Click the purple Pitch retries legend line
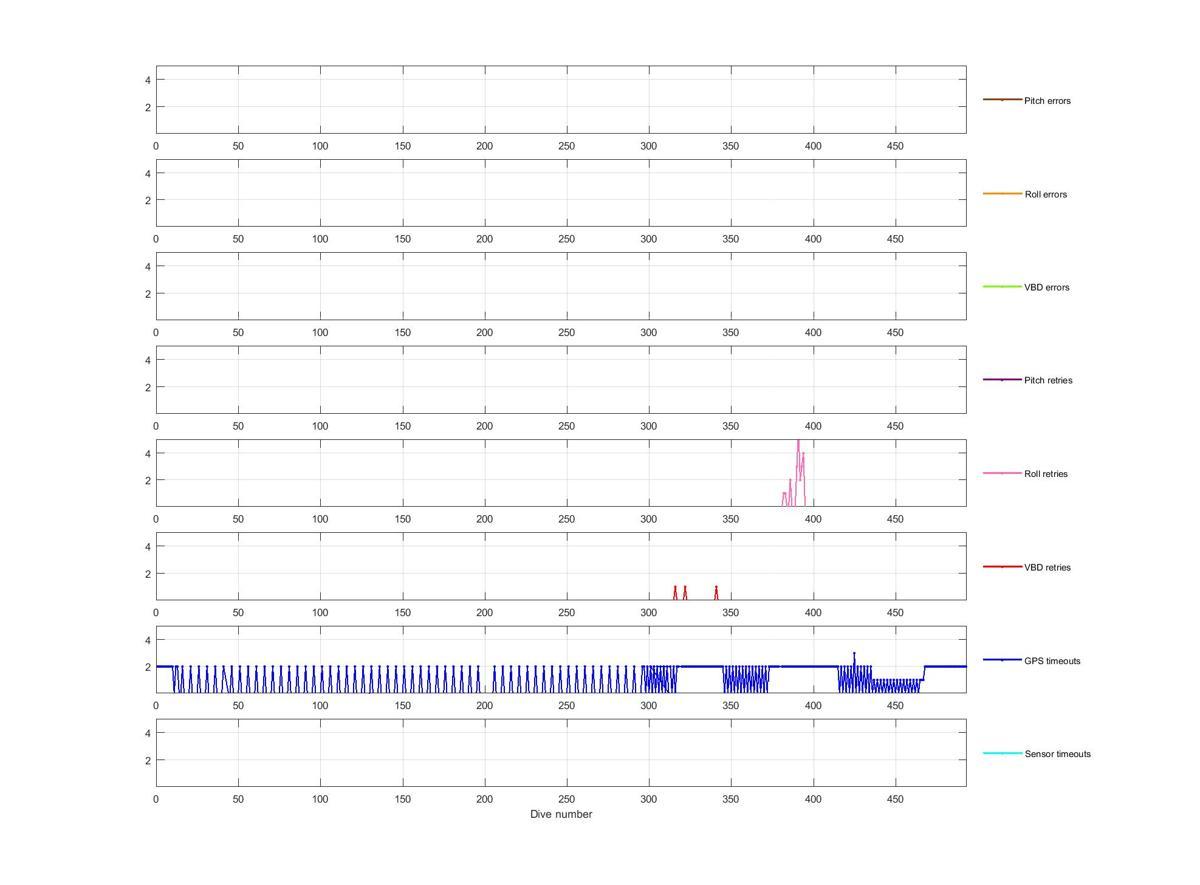Screen dimensions: 1200x885 click(x=1002, y=380)
